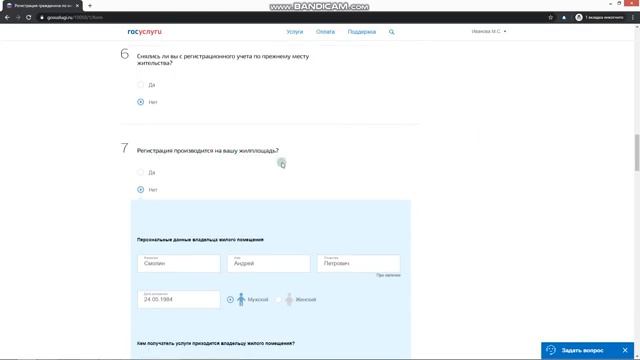Close the current browser tab
The height and width of the screenshot is (360, 640).
point(77,6)
